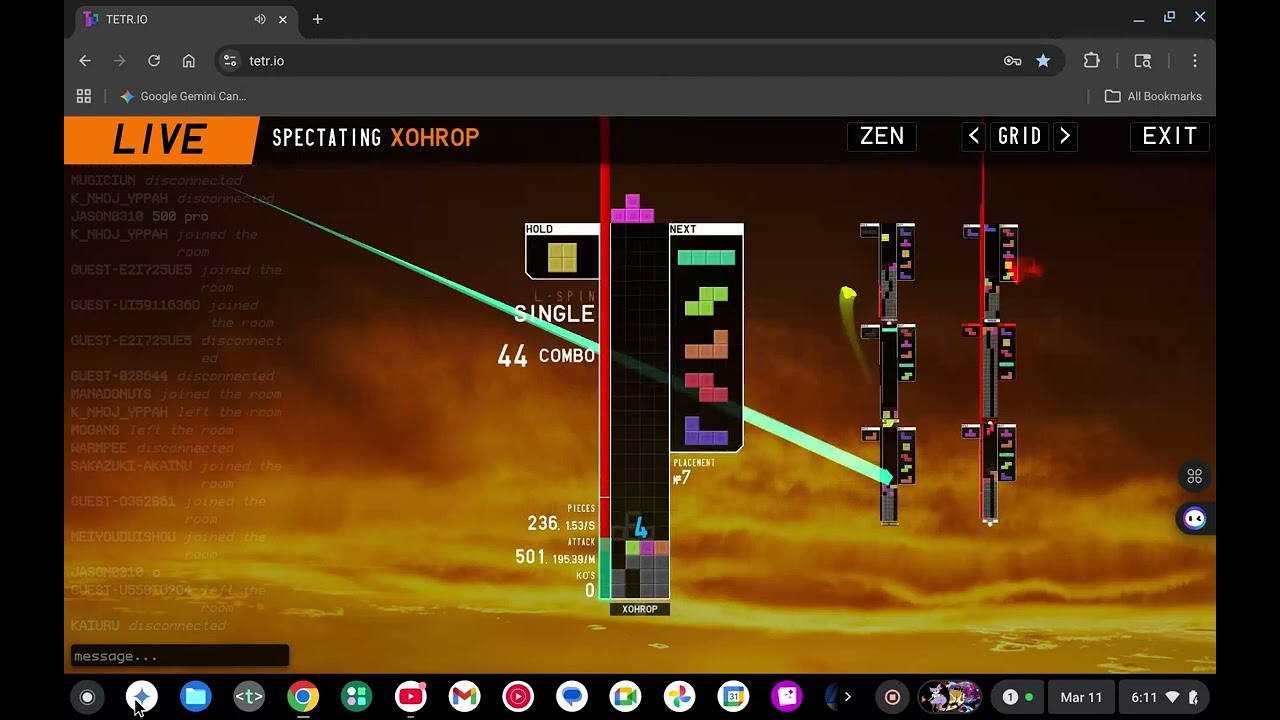Viewport: 1280px width, 720px height.
Task: Switch to previous view with left arrow
Action: pos(974,136)
